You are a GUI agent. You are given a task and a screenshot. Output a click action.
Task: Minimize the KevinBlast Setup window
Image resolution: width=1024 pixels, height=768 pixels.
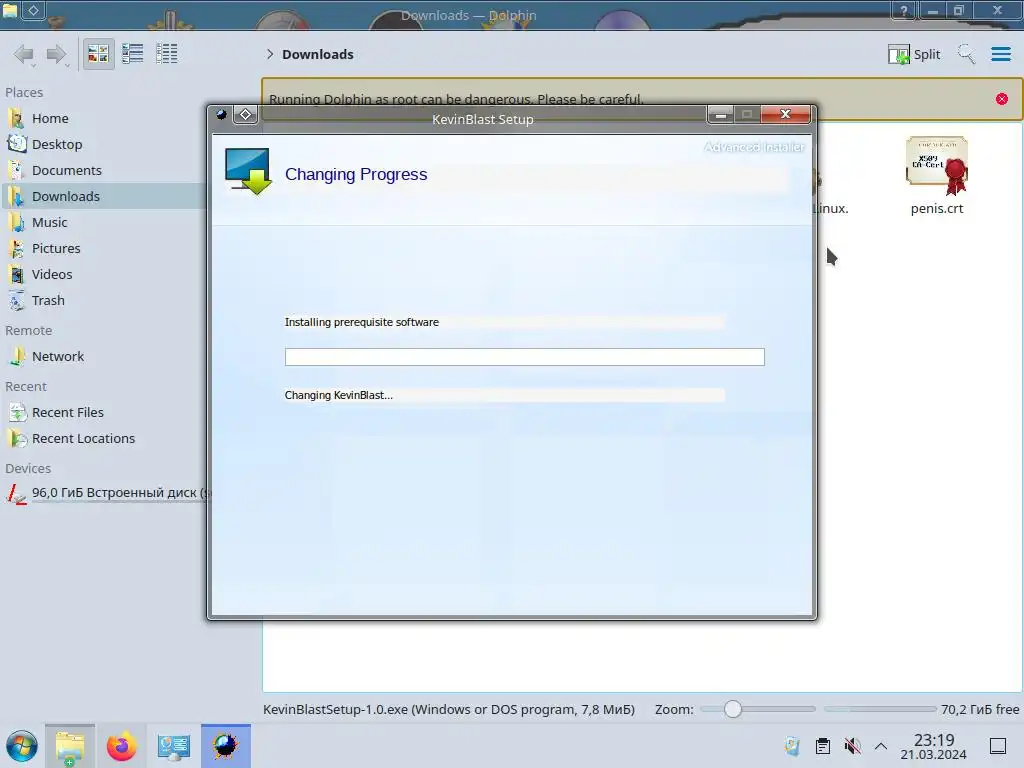(720, 115)
